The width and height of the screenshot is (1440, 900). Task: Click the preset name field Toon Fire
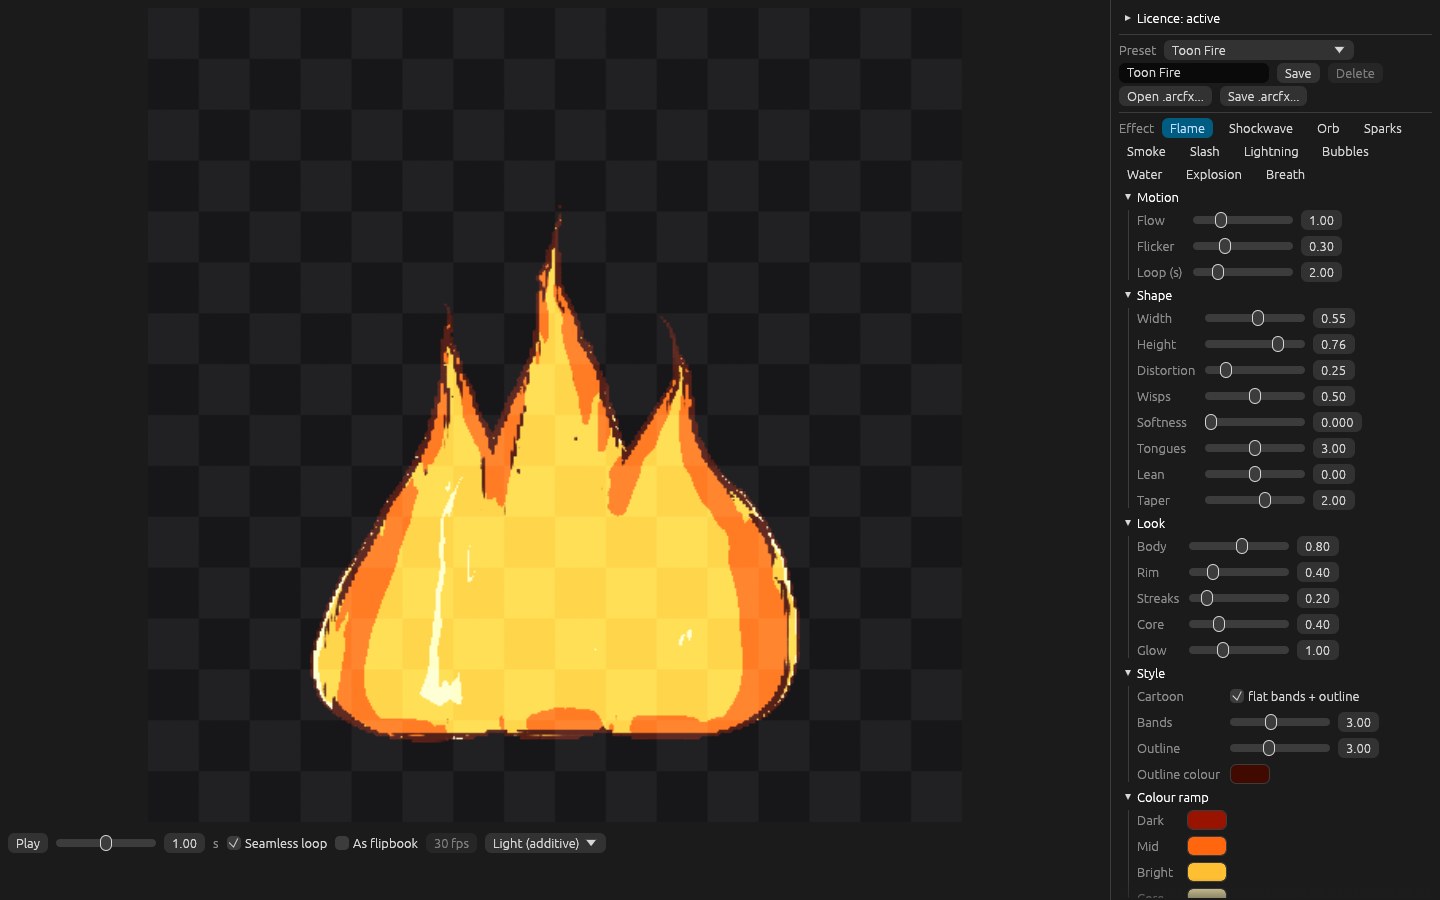(1194, 73)
